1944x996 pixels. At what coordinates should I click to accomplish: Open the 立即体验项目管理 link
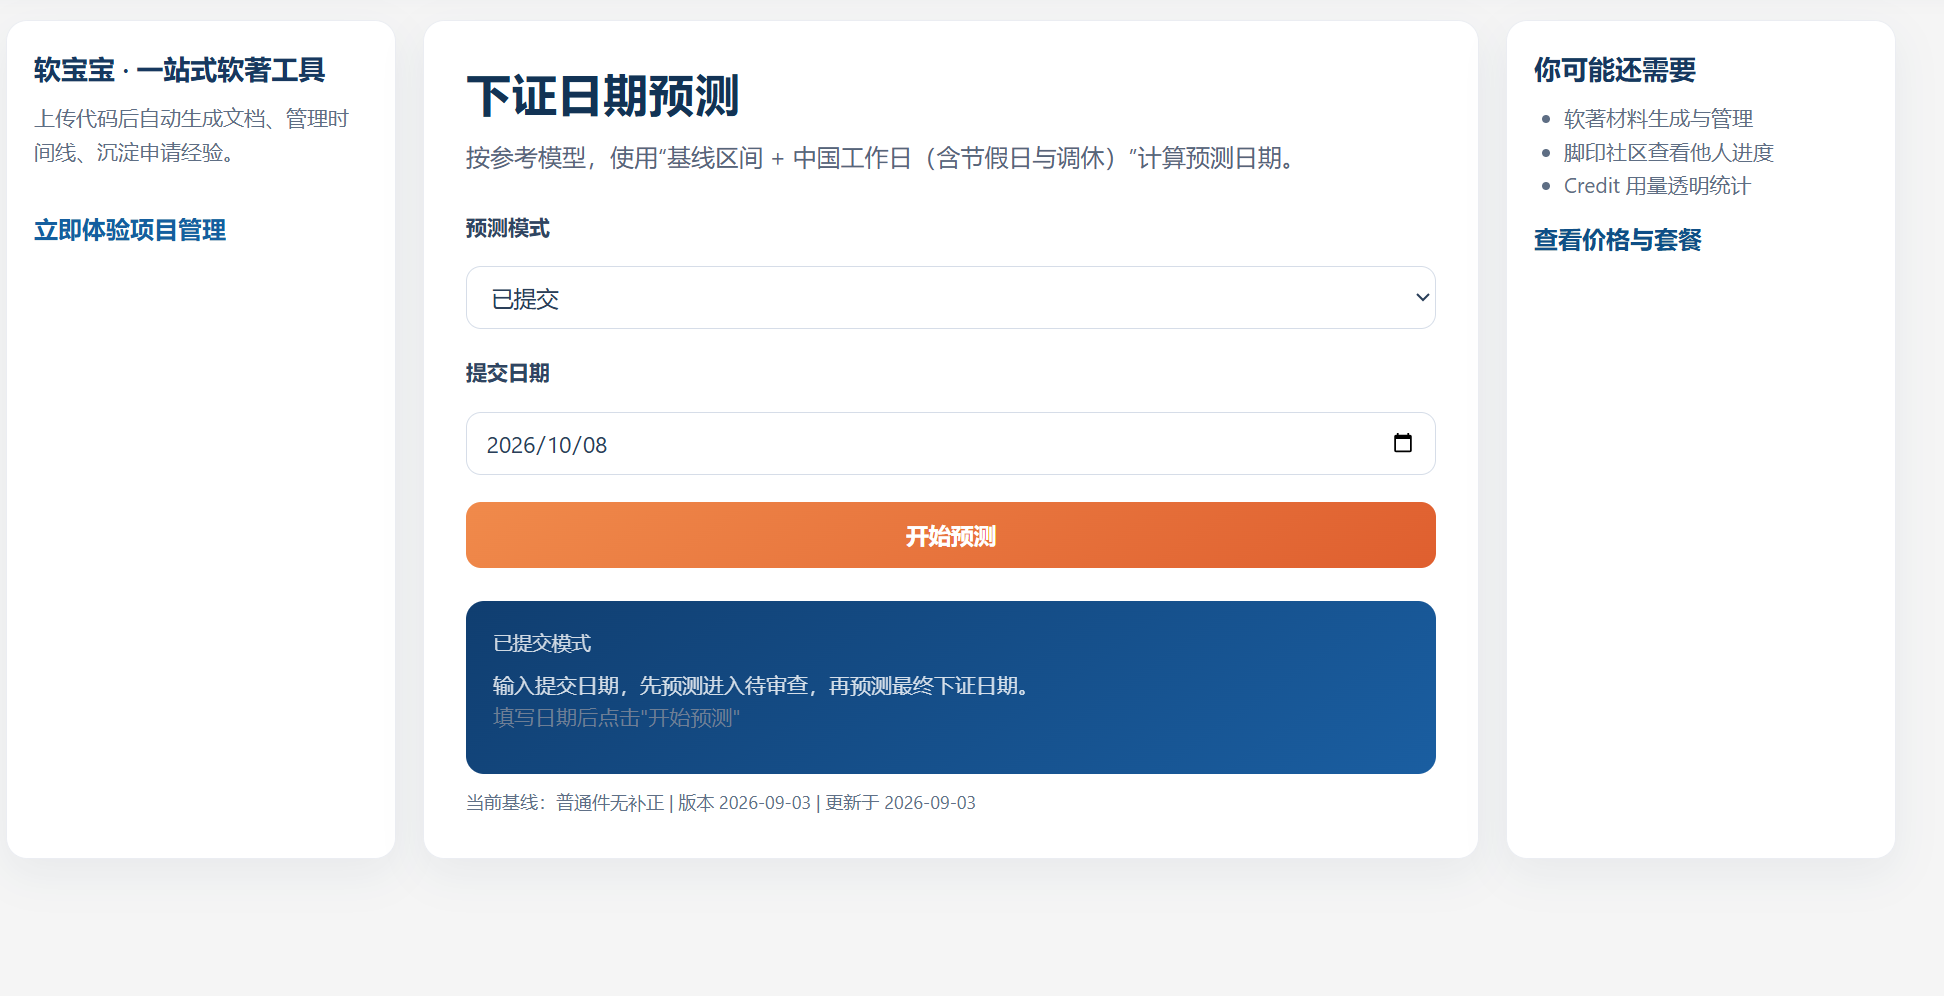pos(130,230)
